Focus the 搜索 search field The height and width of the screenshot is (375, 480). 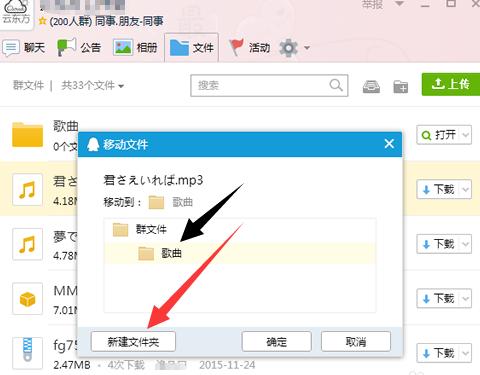click(269, 86)
